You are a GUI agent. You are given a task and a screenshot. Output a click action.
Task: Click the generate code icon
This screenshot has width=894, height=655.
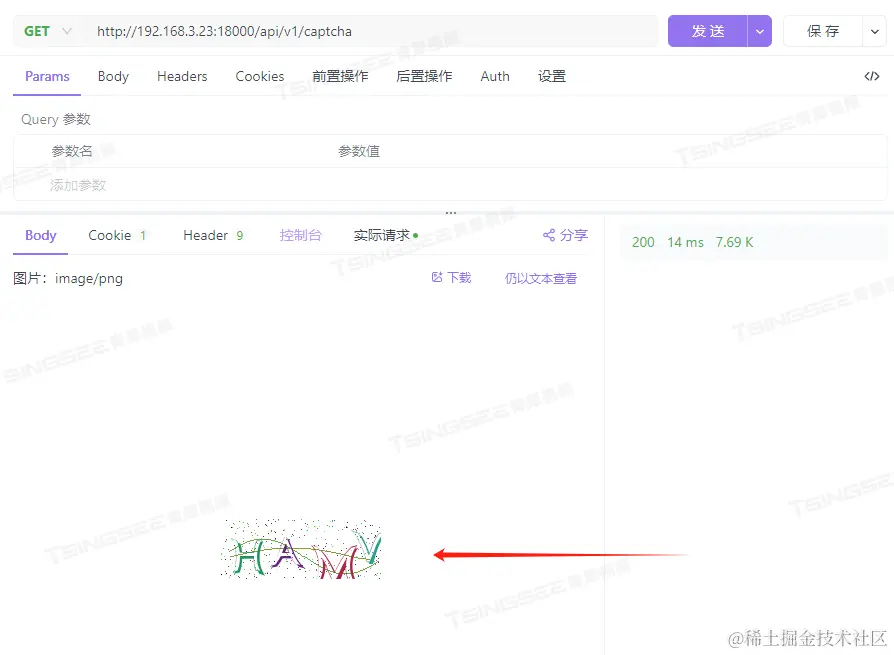(x=872, y=76)
